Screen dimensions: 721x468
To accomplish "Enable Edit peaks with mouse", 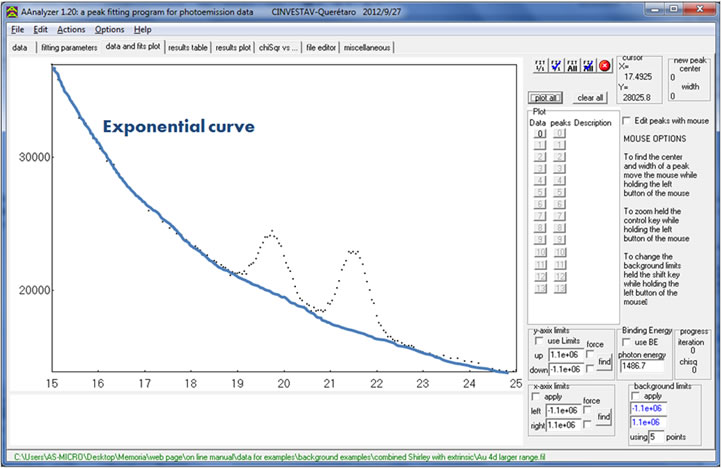I will tap(627, 120).
